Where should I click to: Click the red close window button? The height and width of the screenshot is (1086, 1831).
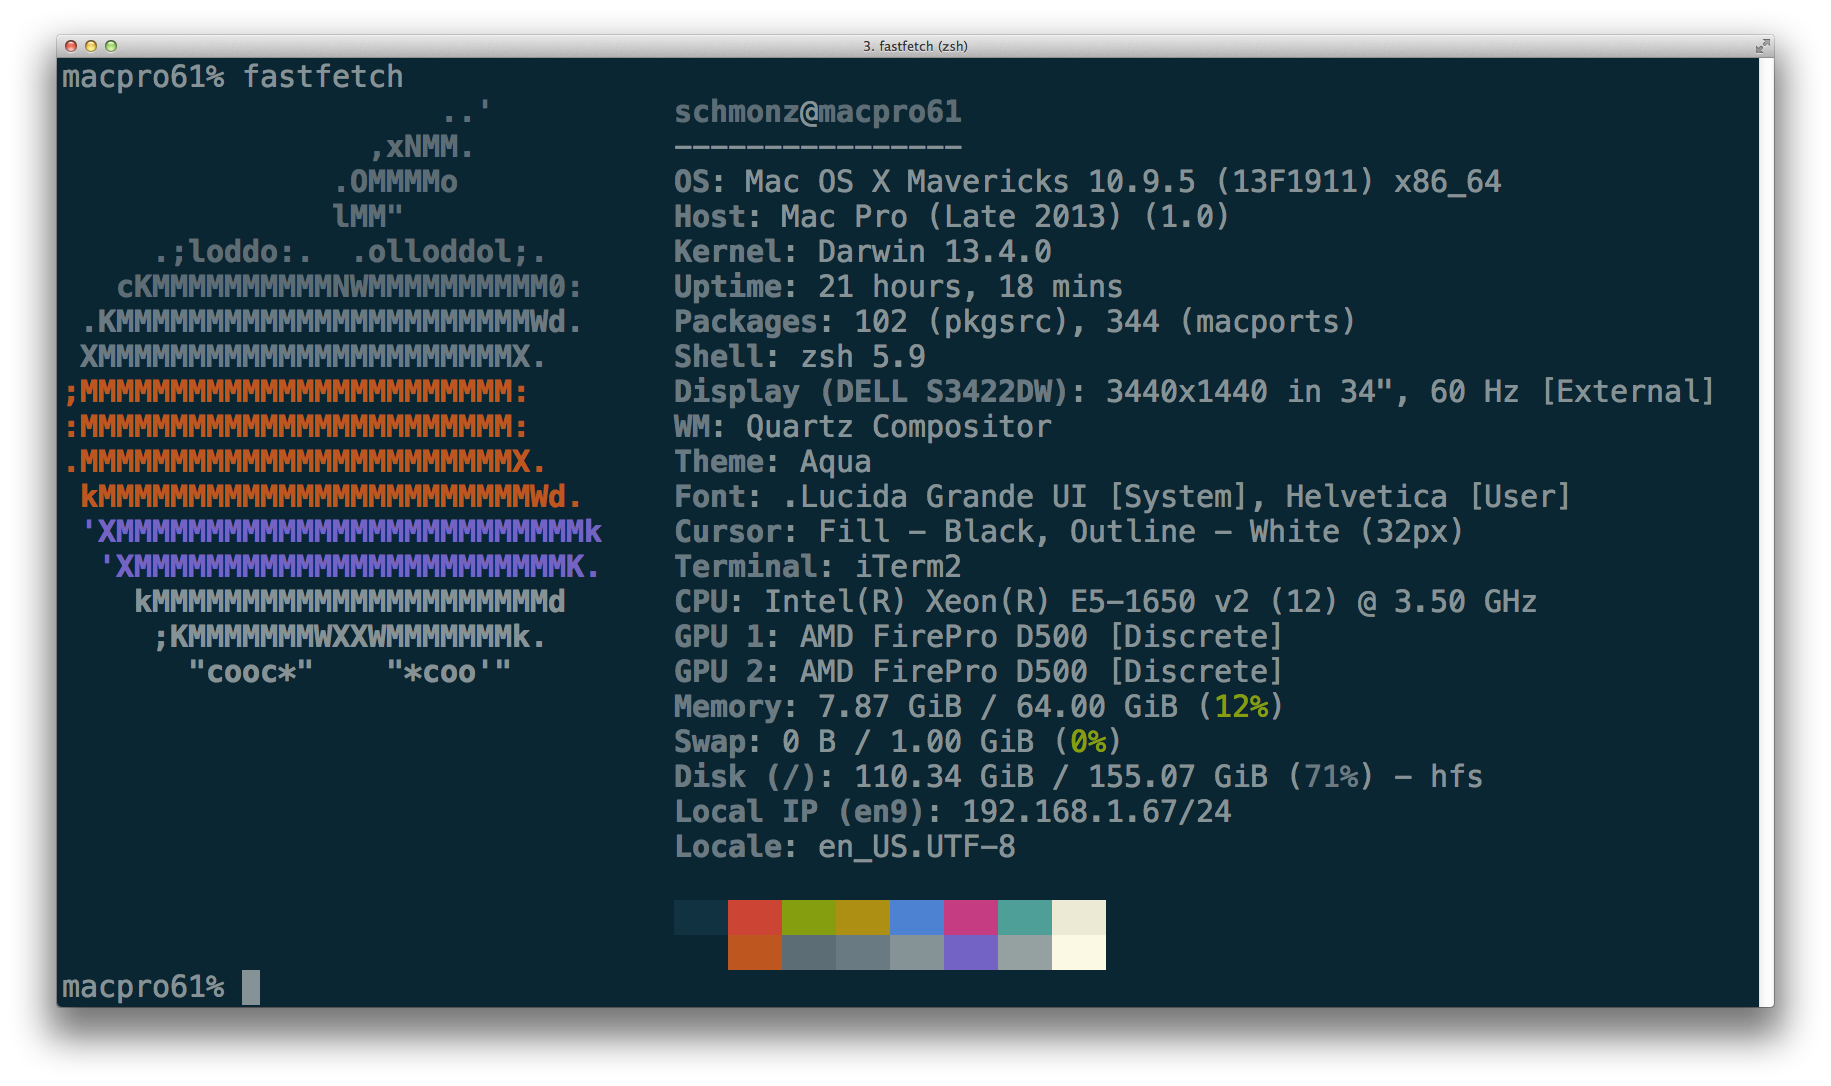71,46
